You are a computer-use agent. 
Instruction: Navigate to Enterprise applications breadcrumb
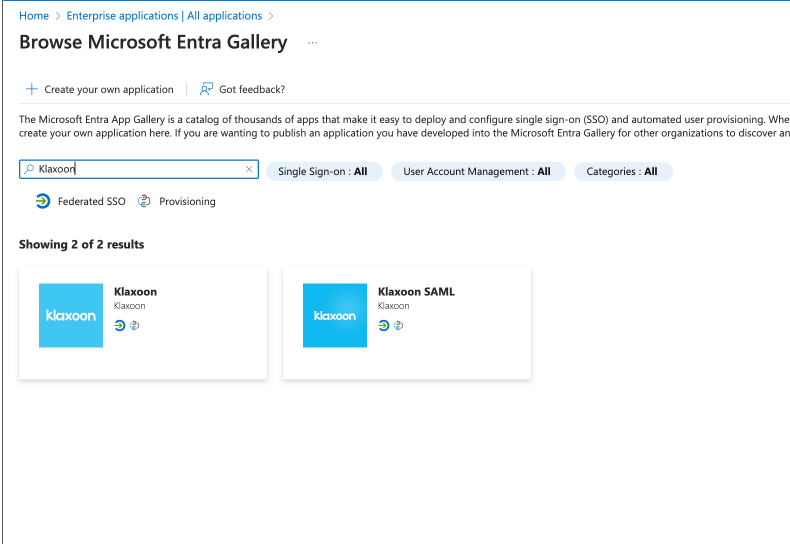164,16
